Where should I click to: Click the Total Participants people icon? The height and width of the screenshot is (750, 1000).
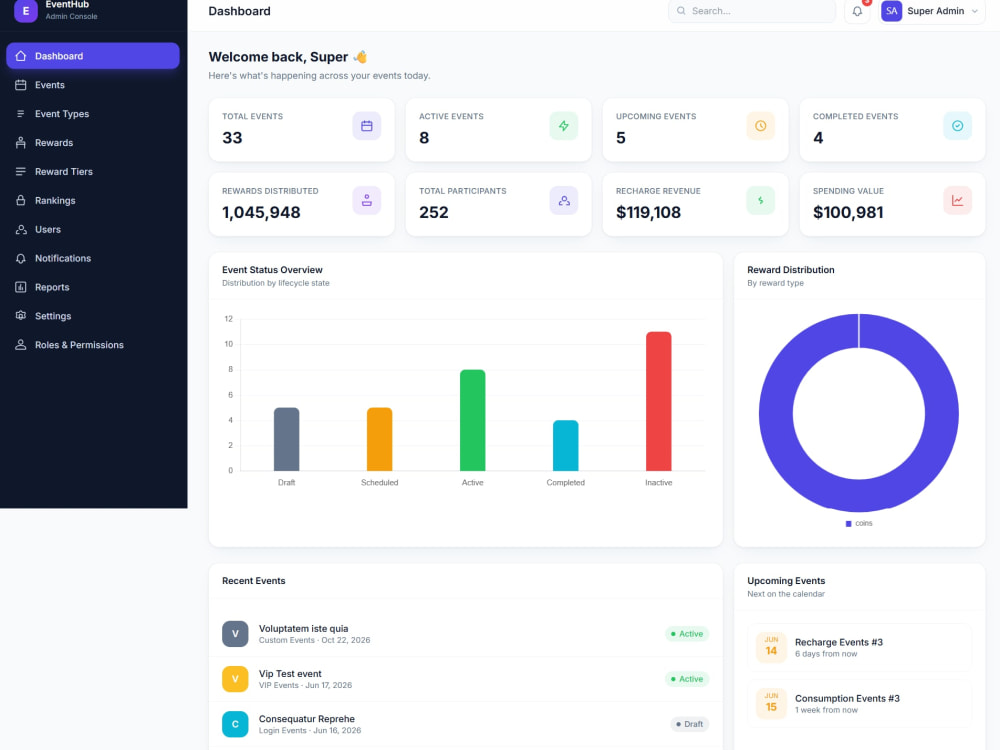564,200
